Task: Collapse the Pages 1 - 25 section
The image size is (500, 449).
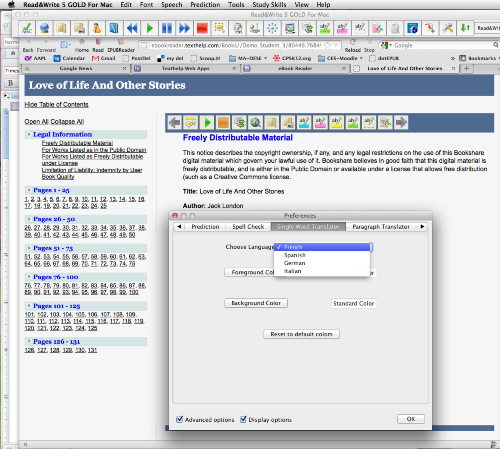Action: coord(29,190)
